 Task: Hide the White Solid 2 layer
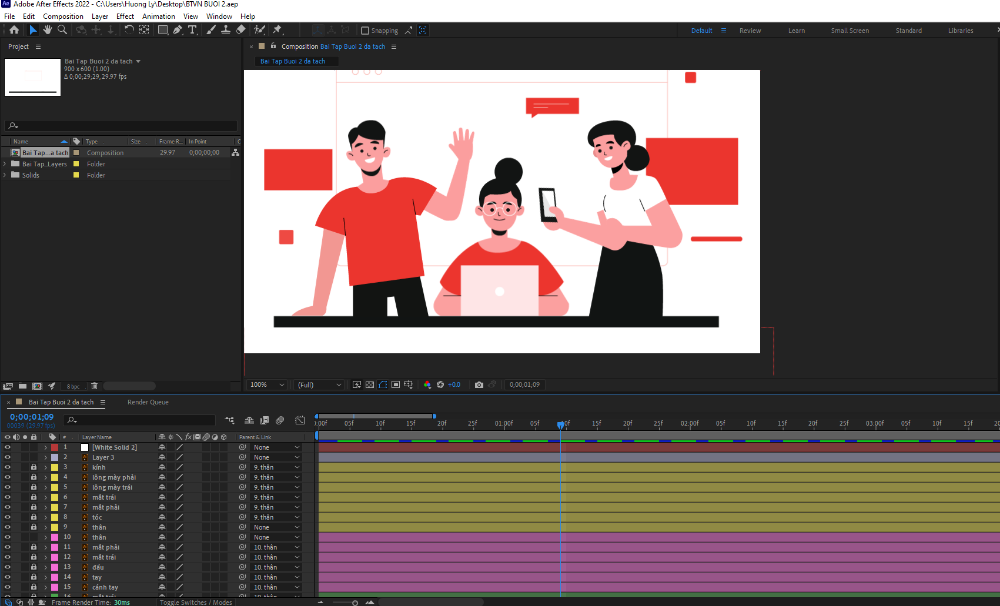(x=8, y=448)
